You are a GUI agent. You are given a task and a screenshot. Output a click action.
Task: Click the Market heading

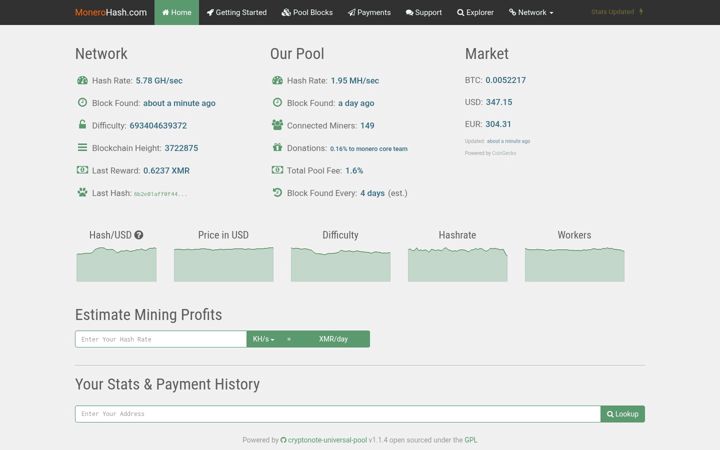(x=487, y=54)
